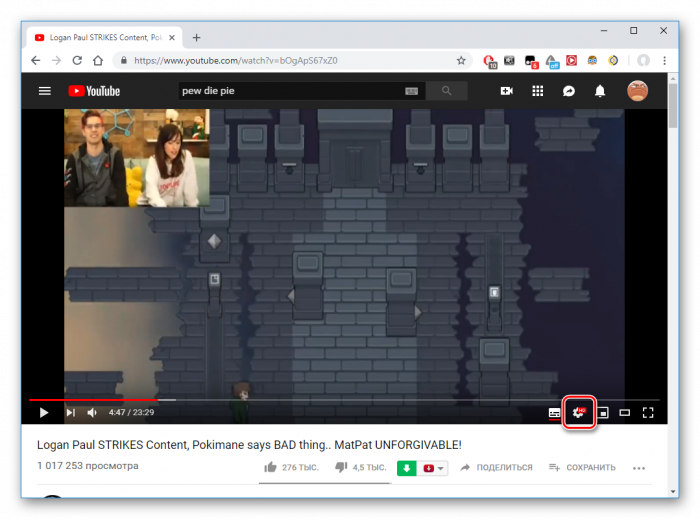
Task: Mute the video volume
Action: click(92, 412)
